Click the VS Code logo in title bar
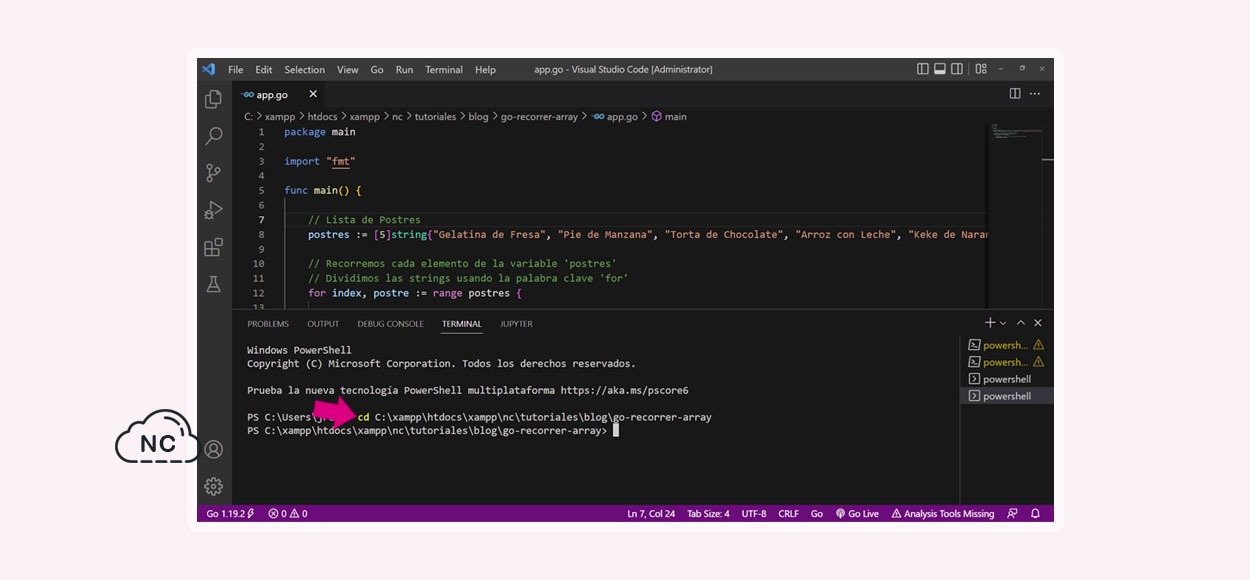The image size is (1250, 580). (x=209, y=69)
